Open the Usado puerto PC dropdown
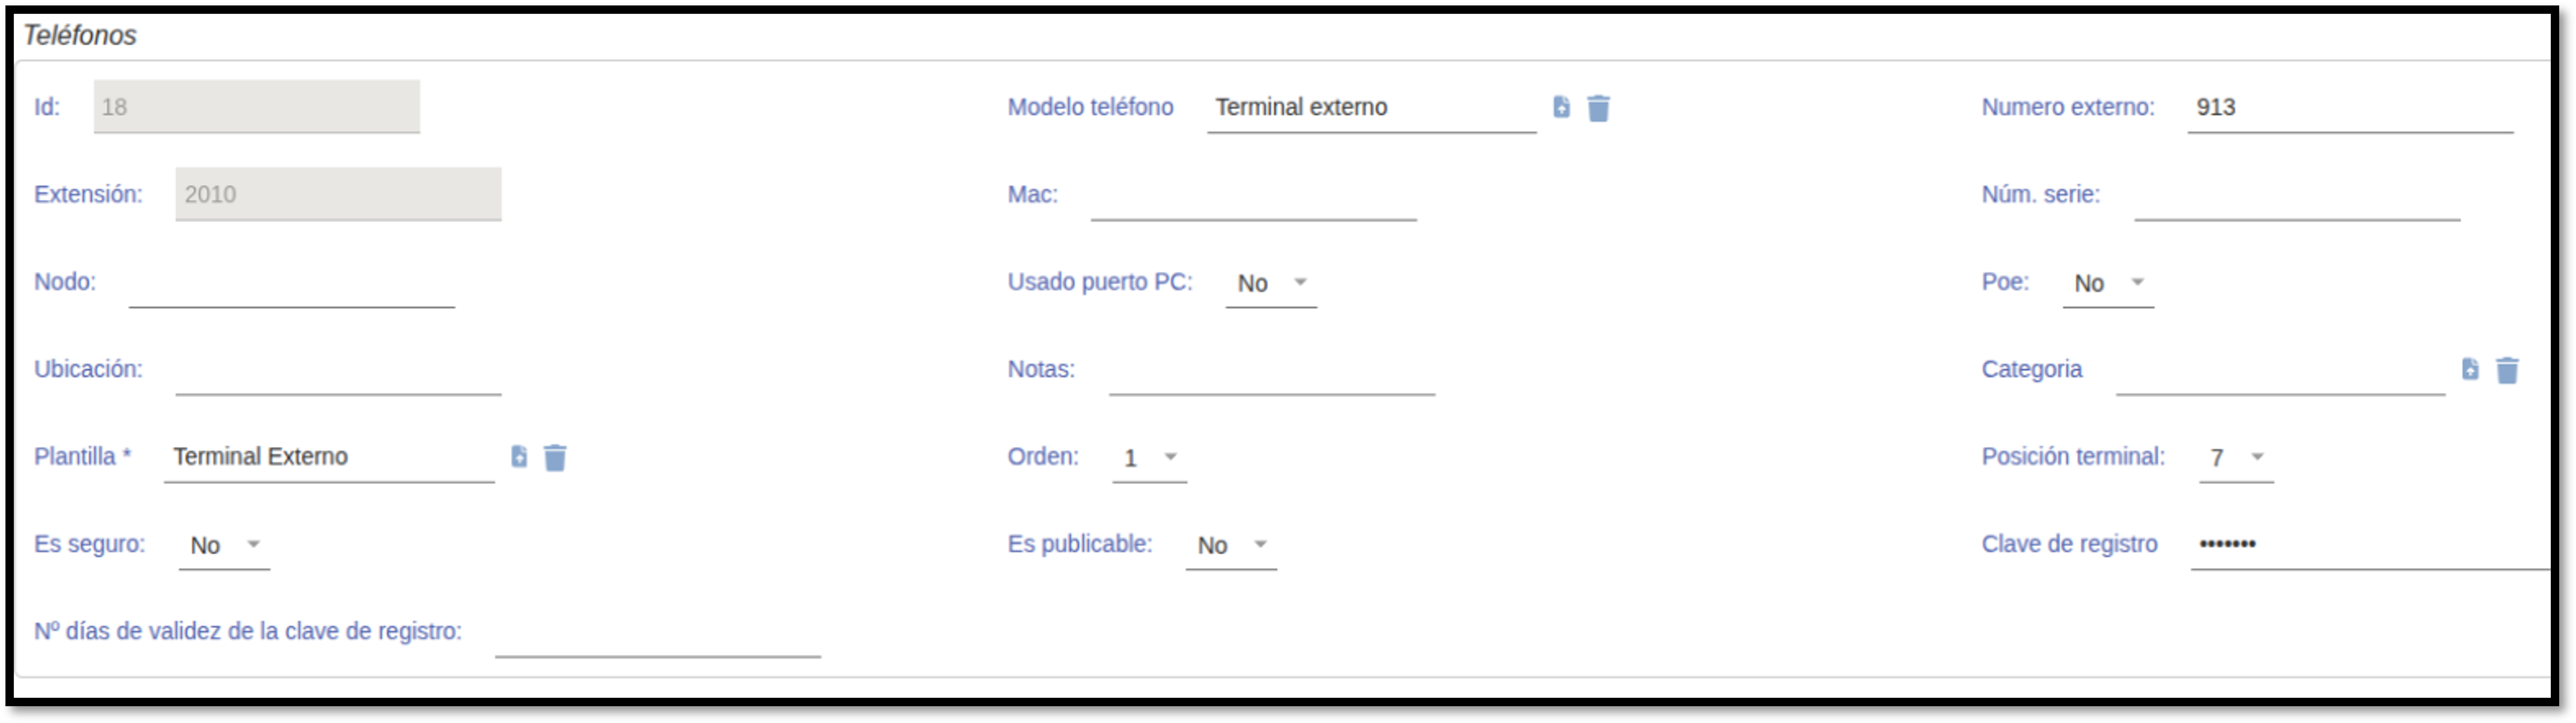The width and height of the screenshot is (2576, 723). [1271, 283]
